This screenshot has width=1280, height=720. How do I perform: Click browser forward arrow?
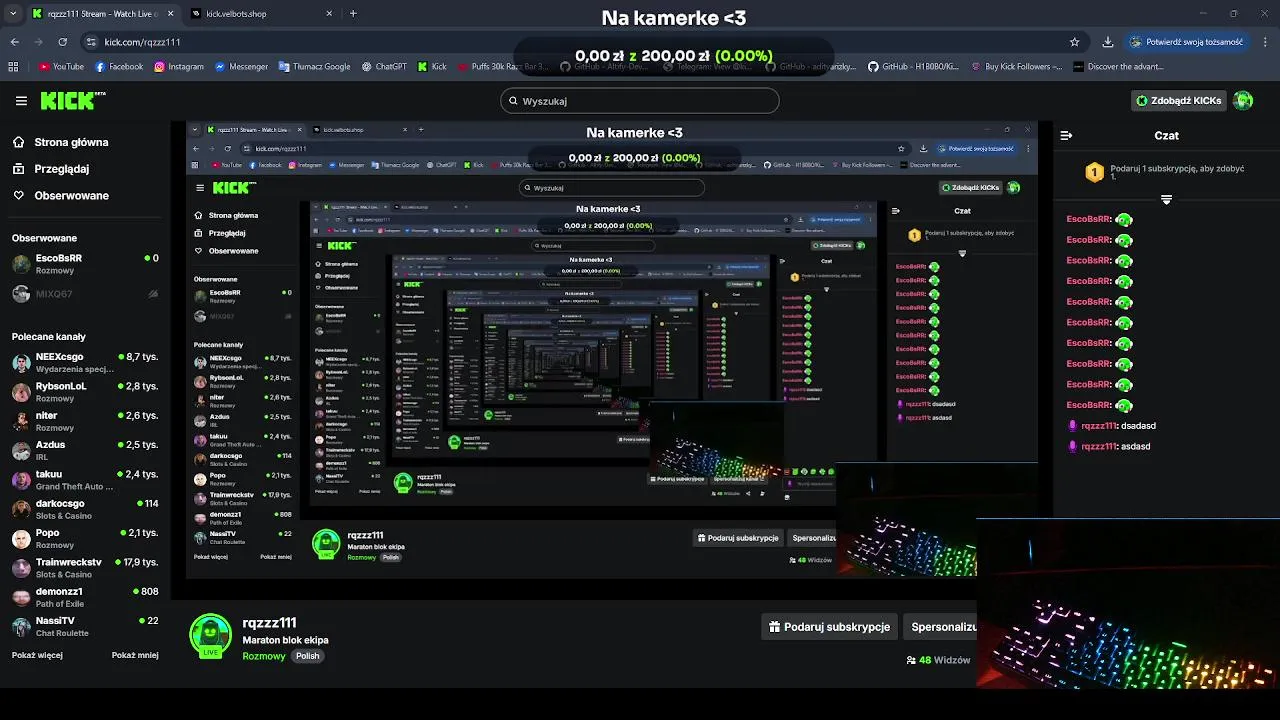(39, 42)
